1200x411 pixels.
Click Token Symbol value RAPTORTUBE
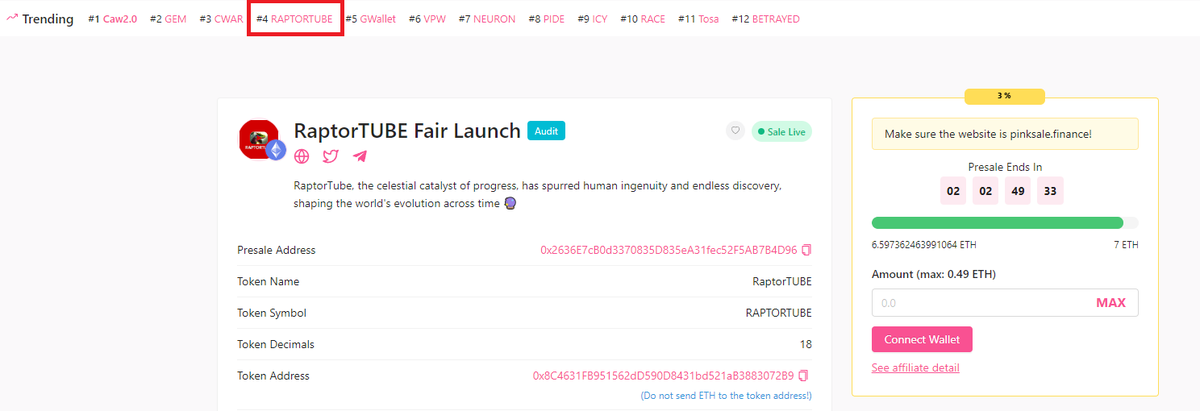(x=779, y=313)
